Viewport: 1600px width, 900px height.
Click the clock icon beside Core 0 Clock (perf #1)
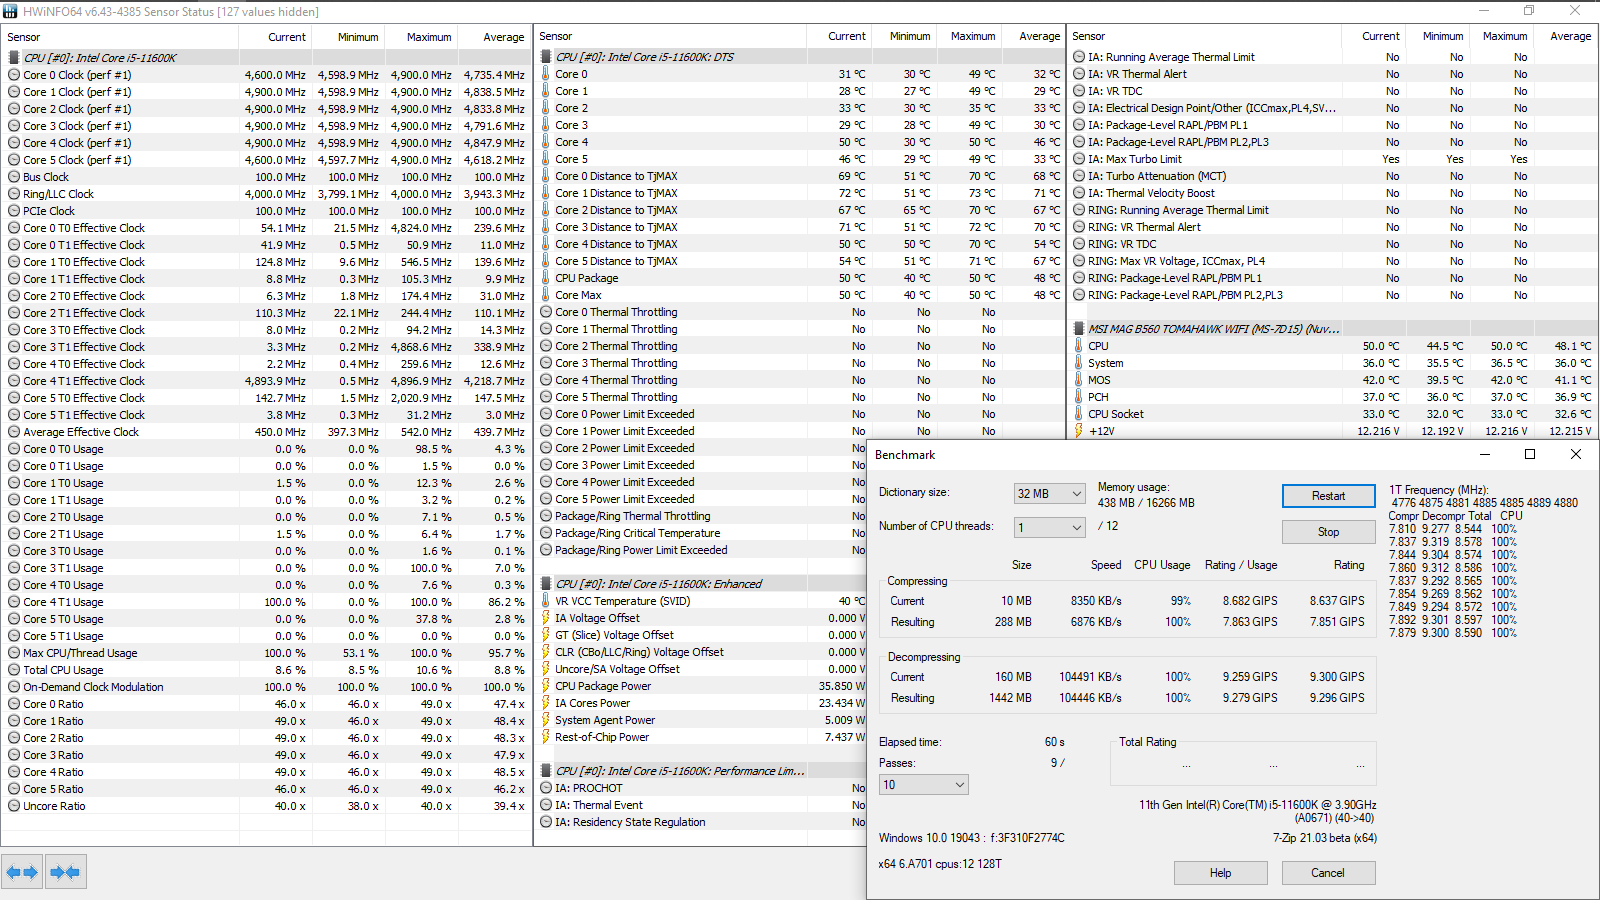pyautogui.click(x=14, y=75)
